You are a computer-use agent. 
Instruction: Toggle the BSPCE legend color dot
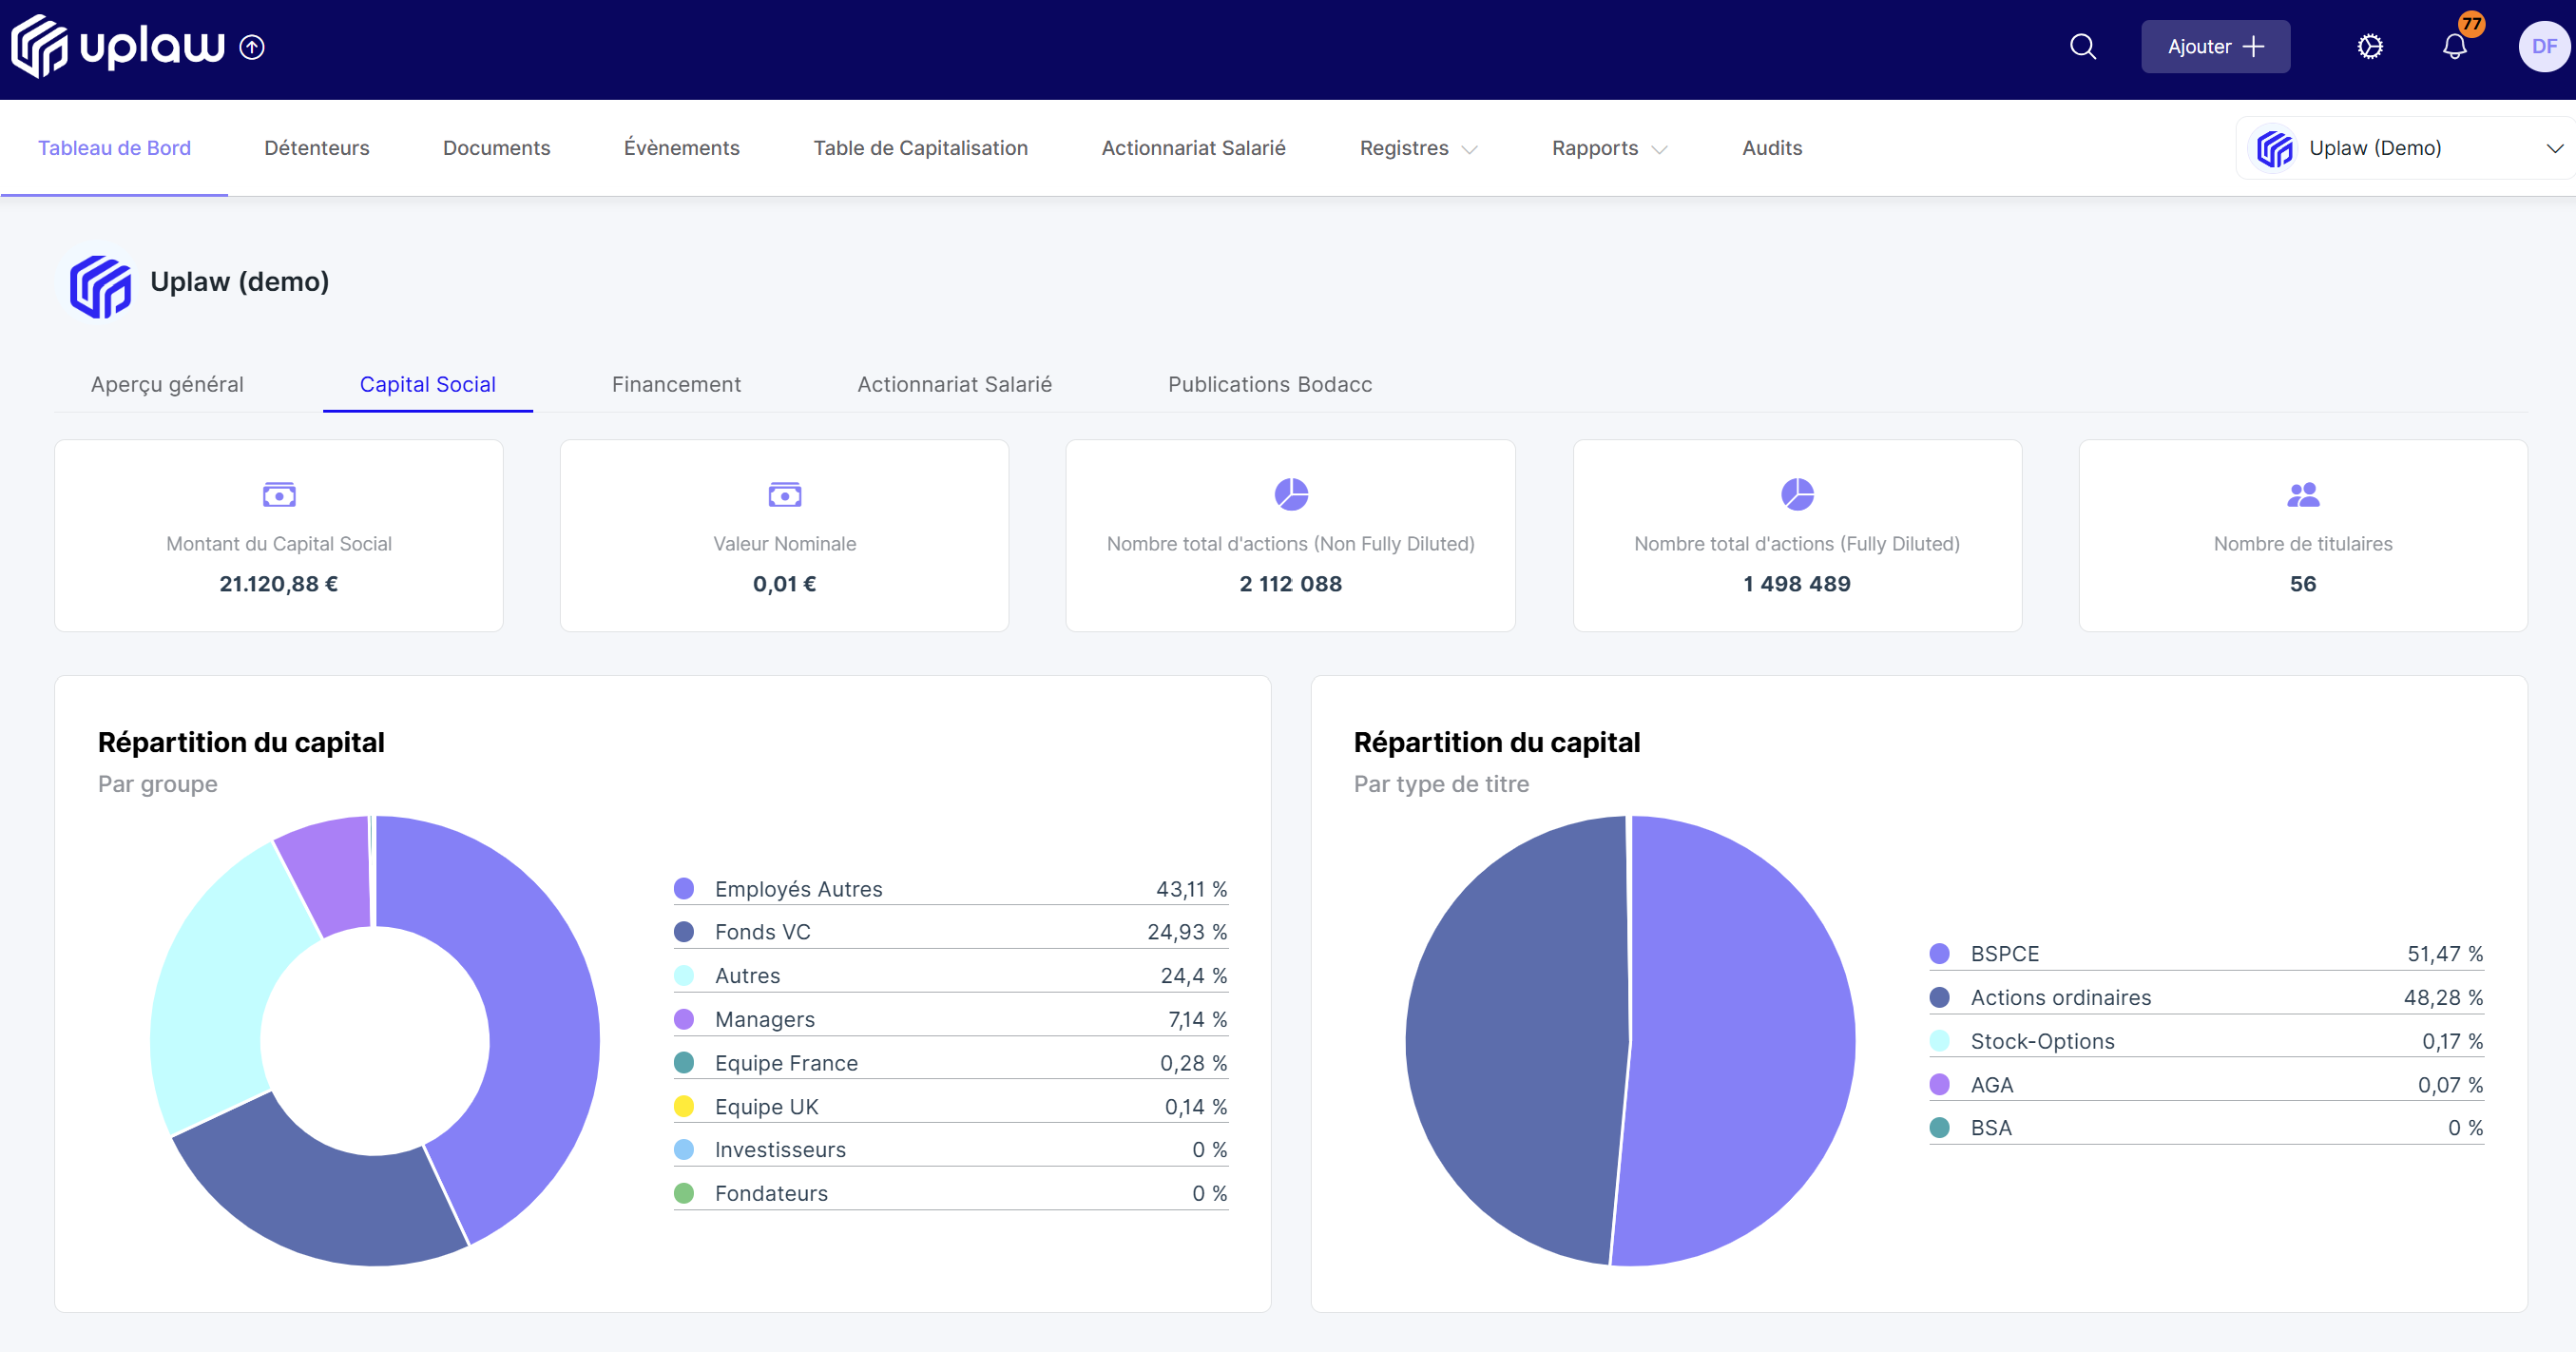click(x=1939, y=954)
